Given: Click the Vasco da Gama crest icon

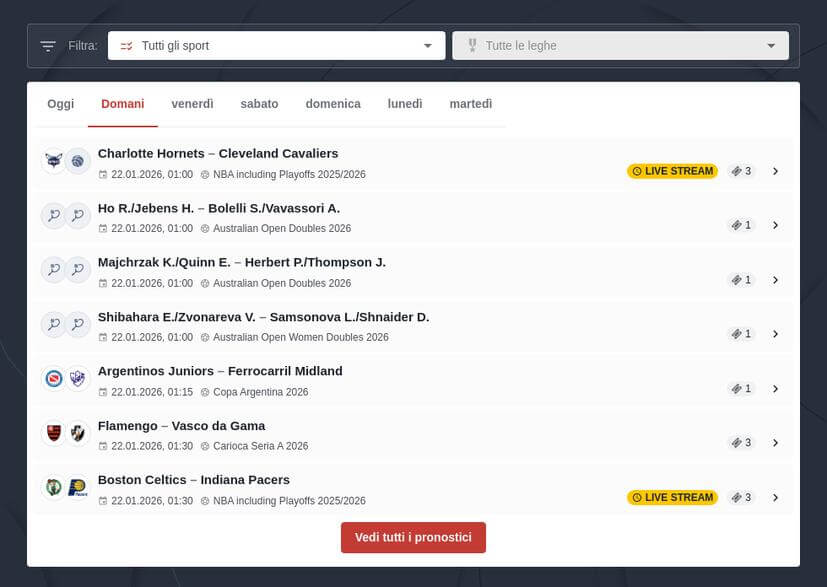Looking at the screenshot, I should click(77, 433).
